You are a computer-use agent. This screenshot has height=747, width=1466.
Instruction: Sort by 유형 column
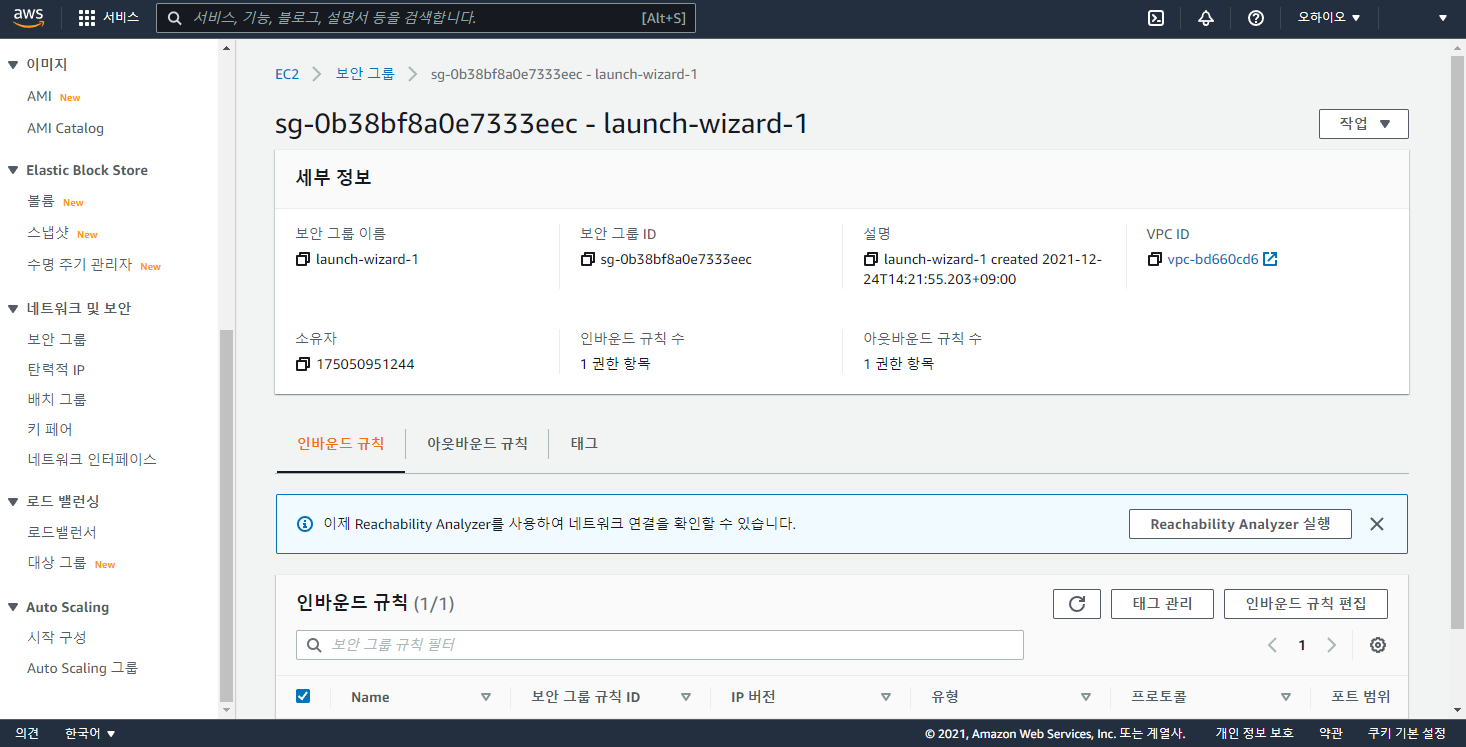click(1086, 697)
